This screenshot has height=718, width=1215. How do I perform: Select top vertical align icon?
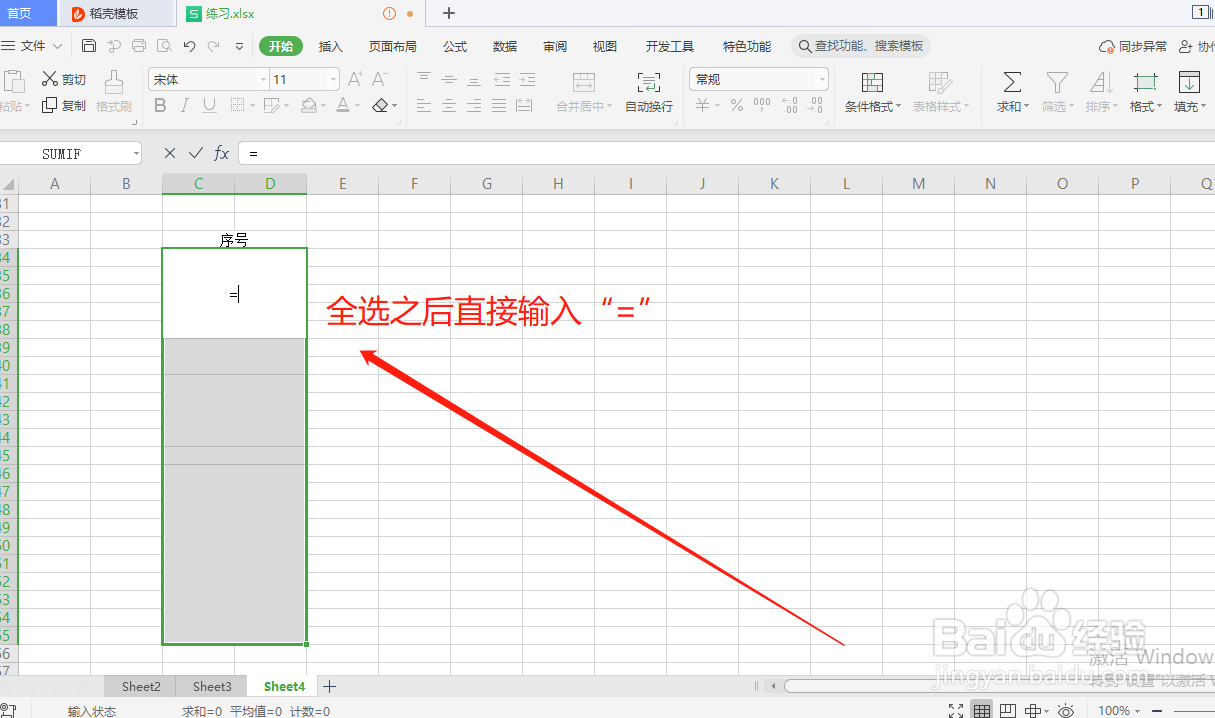(x=424, y=79)
